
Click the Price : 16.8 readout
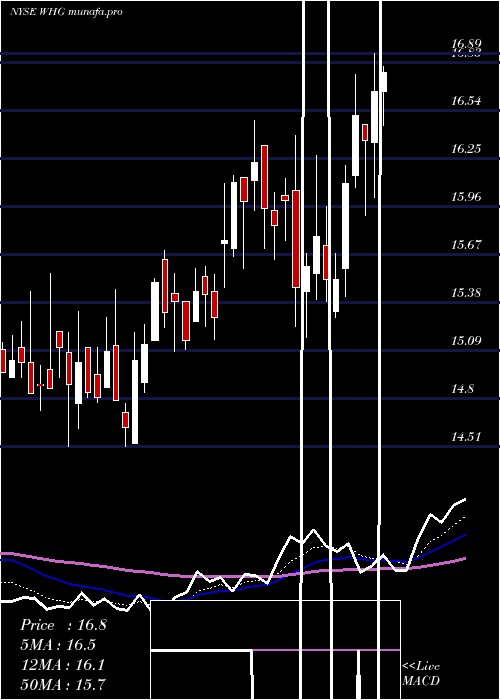coord(63,625)
